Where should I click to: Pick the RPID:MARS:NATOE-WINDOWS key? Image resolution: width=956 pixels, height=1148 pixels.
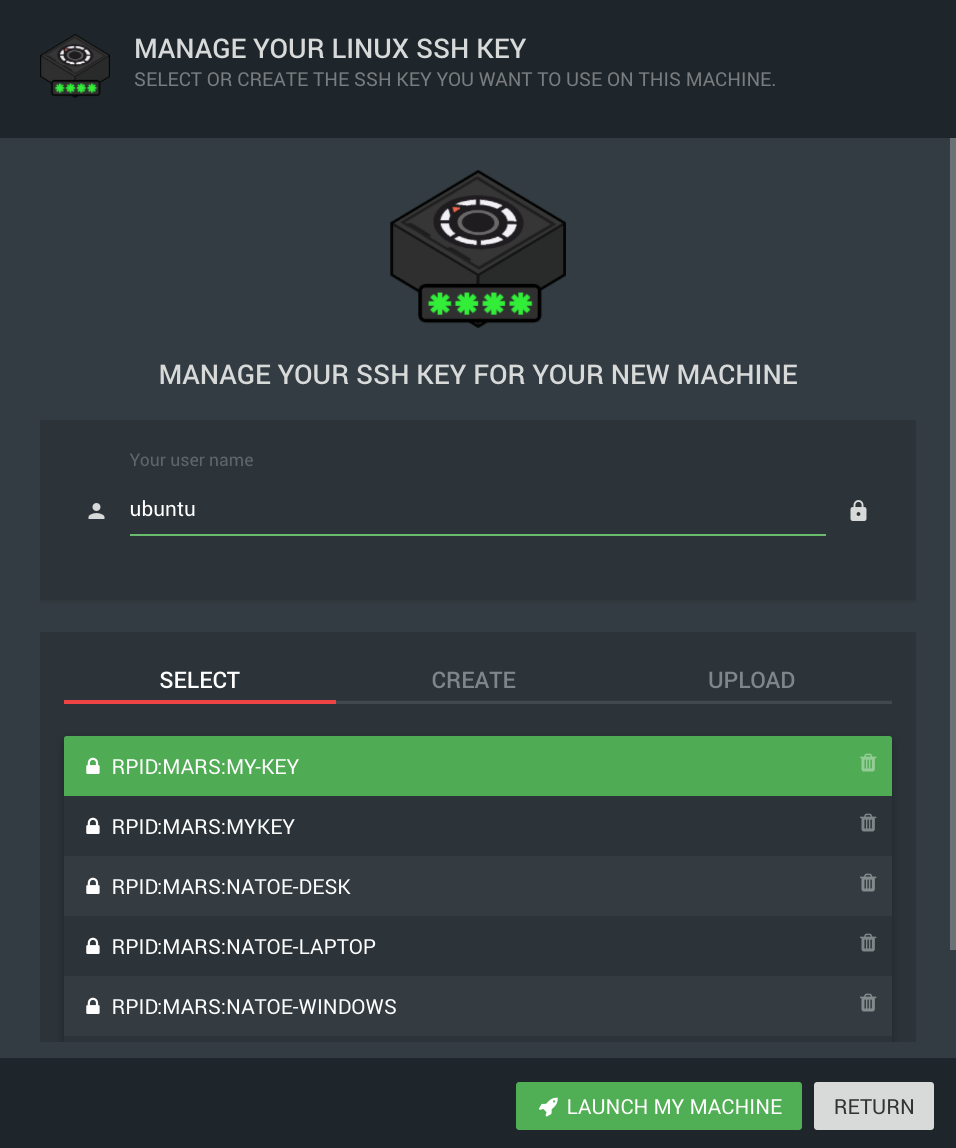[x=477, y=1007]
